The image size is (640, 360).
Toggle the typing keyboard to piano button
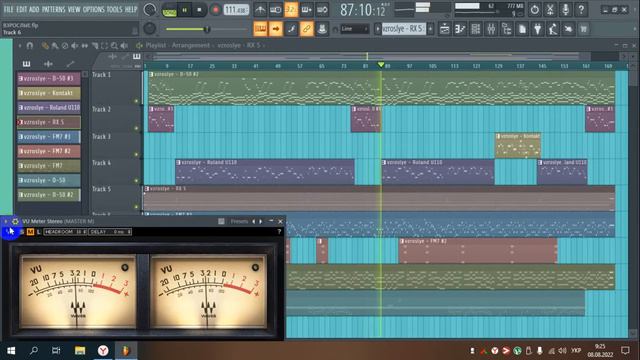tap(260, 29)
